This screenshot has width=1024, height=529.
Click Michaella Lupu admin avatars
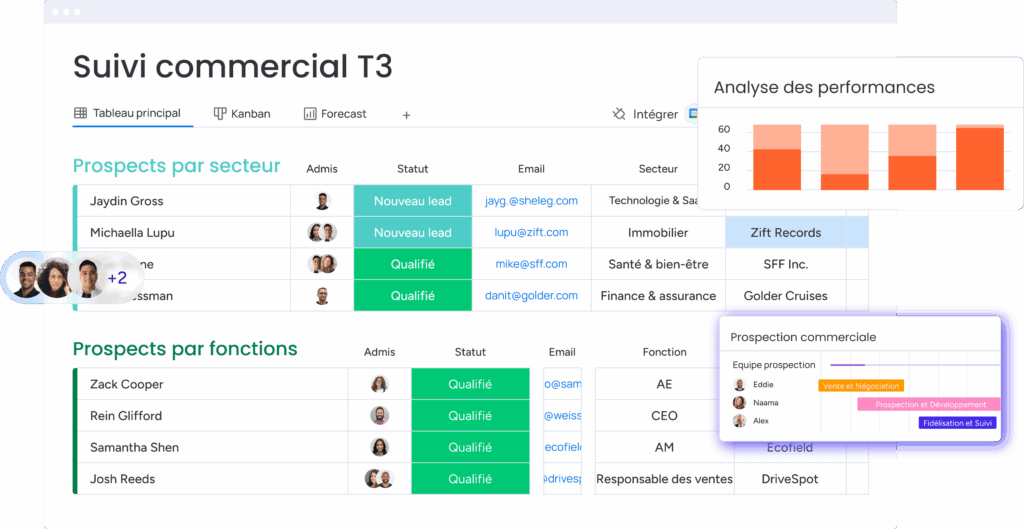coord(322,232)
